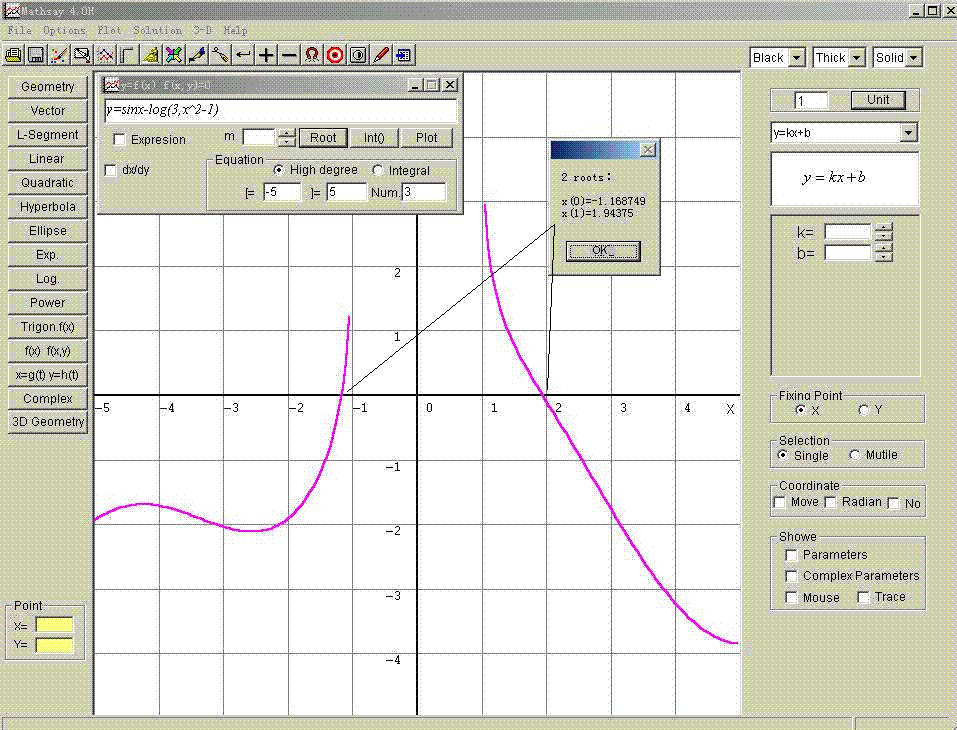Click the function dialog's title bar chart icon
Image resolution: width=957 pixels, height=730 pixels.
coord(112,85)
